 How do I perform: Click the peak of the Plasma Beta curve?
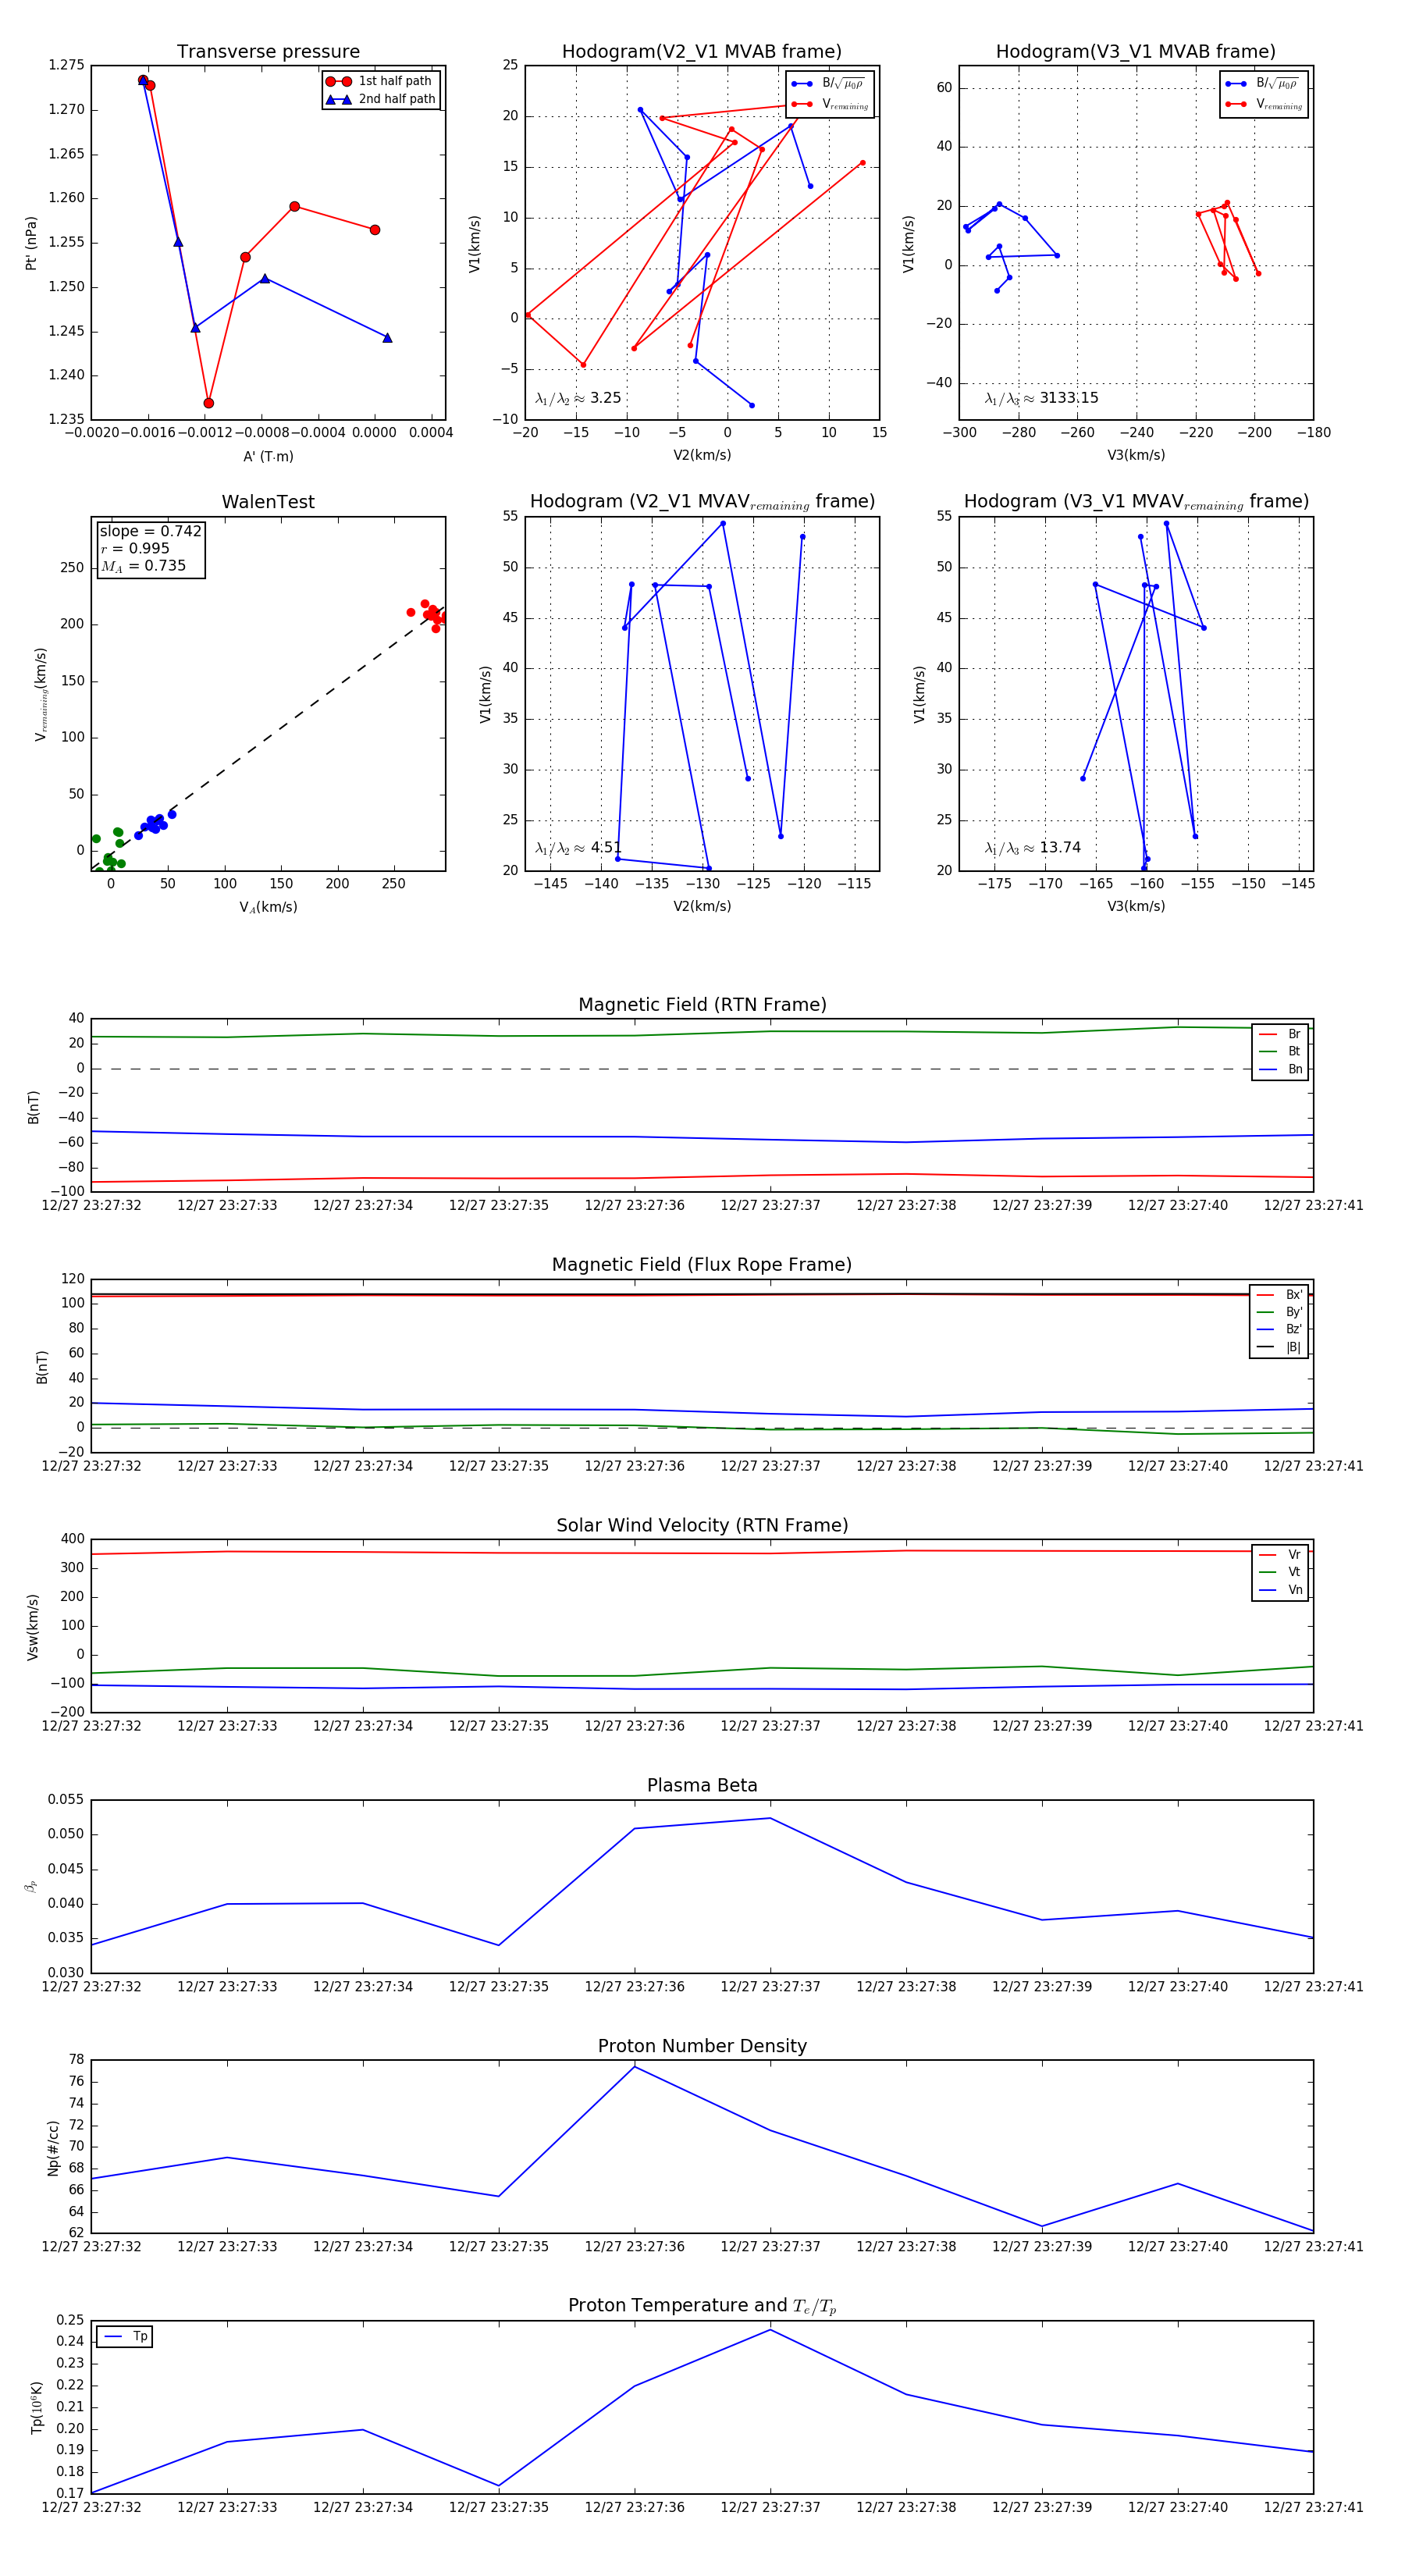[770, 1818]
